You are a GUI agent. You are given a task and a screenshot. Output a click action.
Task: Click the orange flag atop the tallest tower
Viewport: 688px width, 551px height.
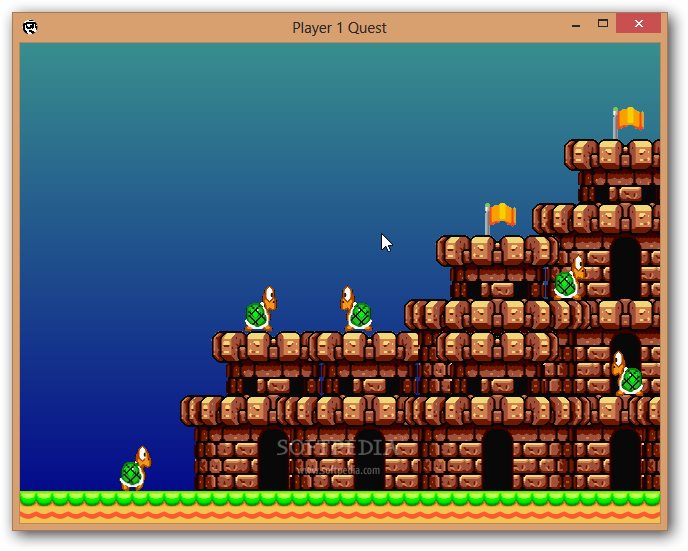pos(629,122)
